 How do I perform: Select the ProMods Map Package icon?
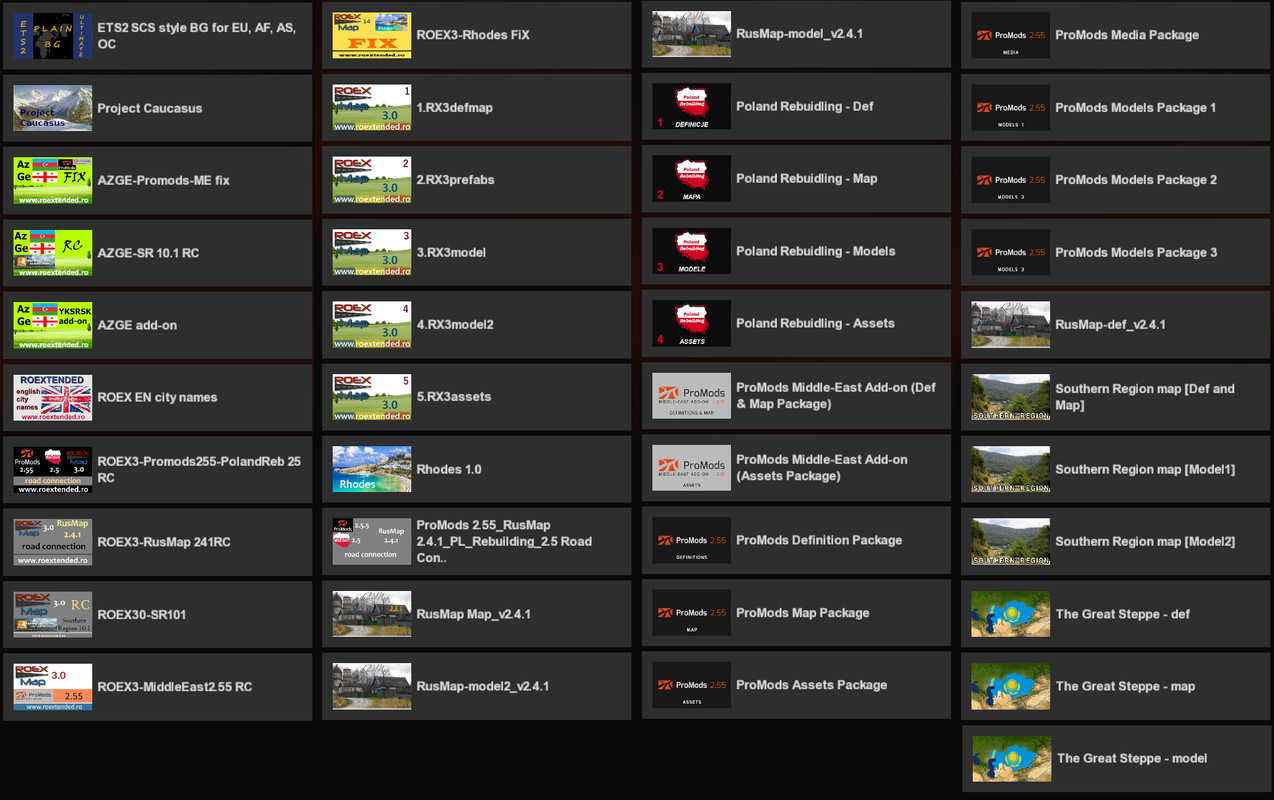(x=691, y=613)
